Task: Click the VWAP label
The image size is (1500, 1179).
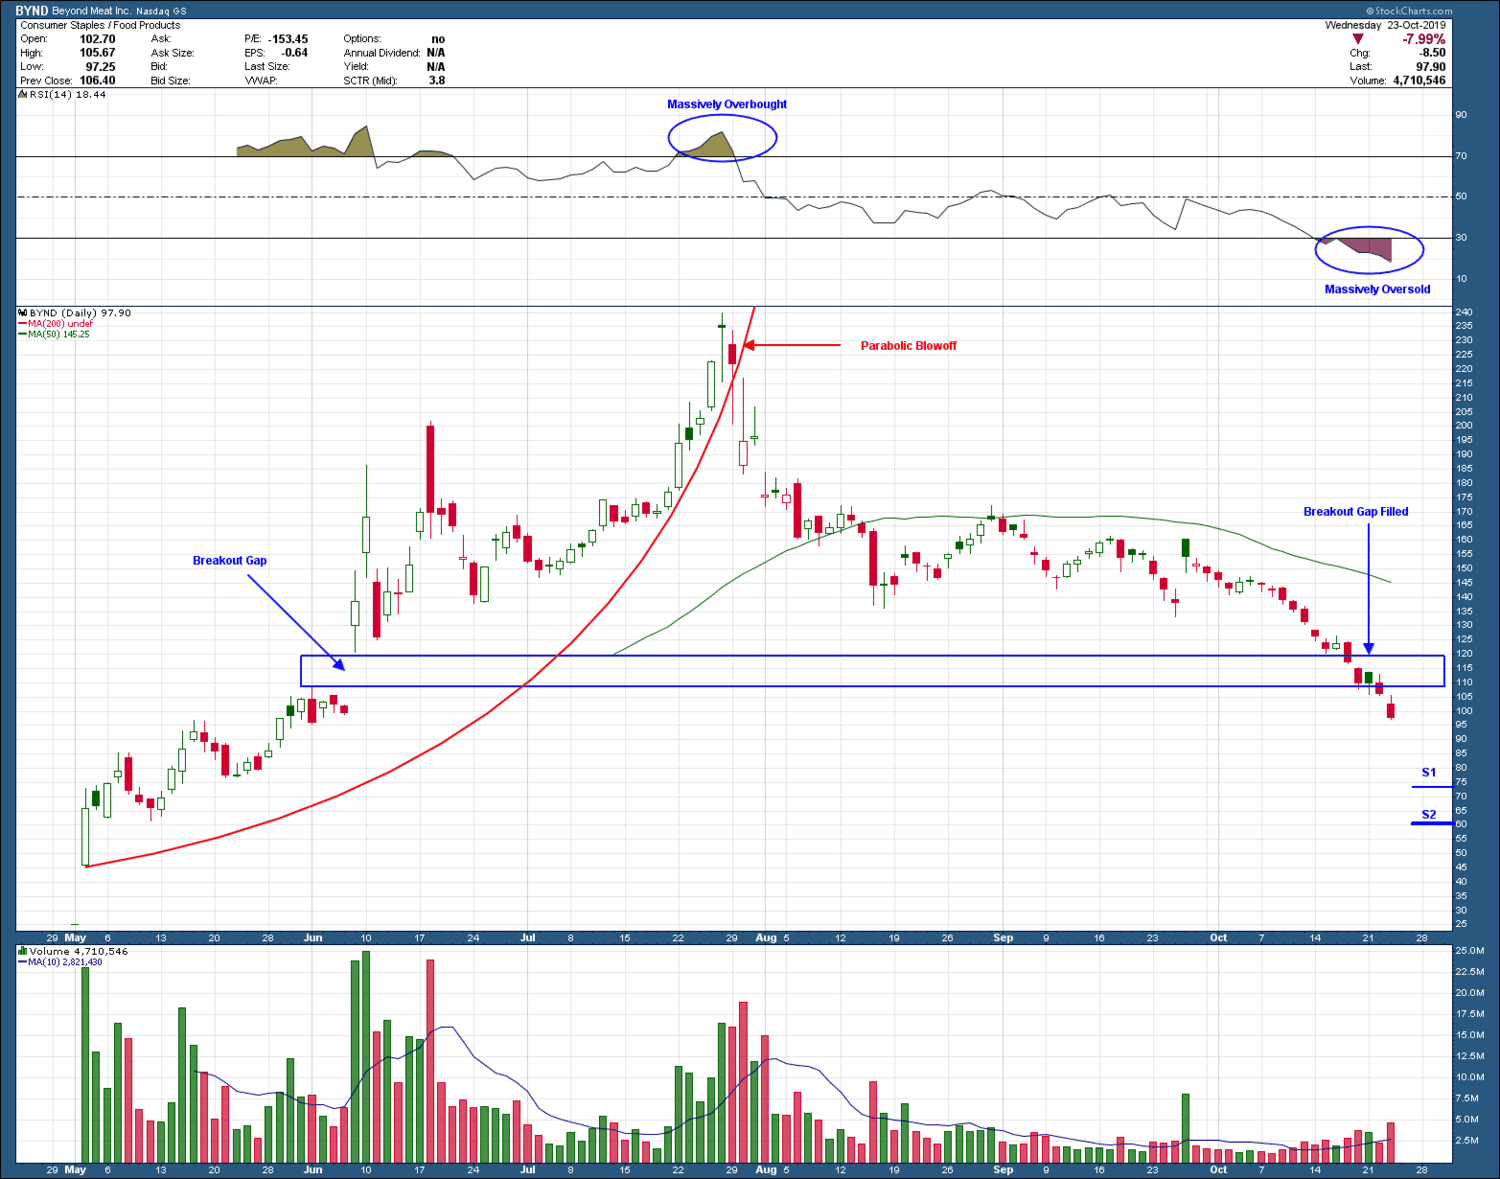Action: [260, 81]
